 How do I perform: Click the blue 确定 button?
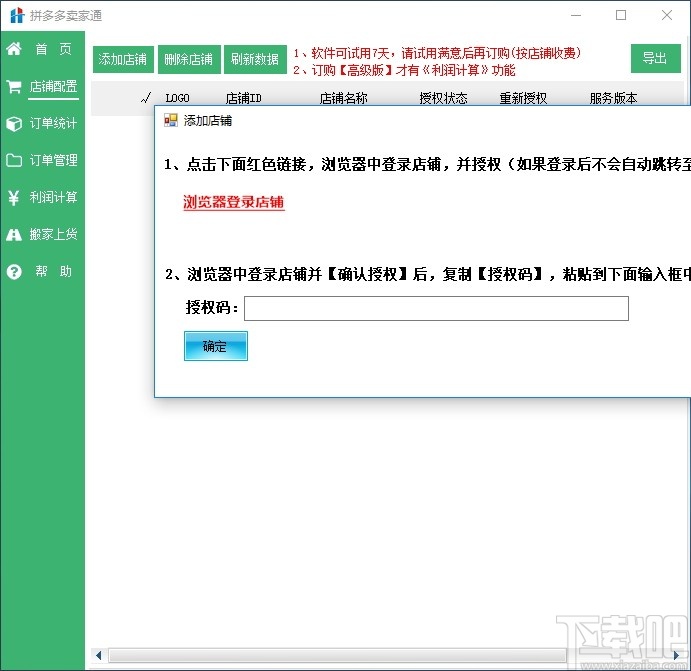point(215,346)
